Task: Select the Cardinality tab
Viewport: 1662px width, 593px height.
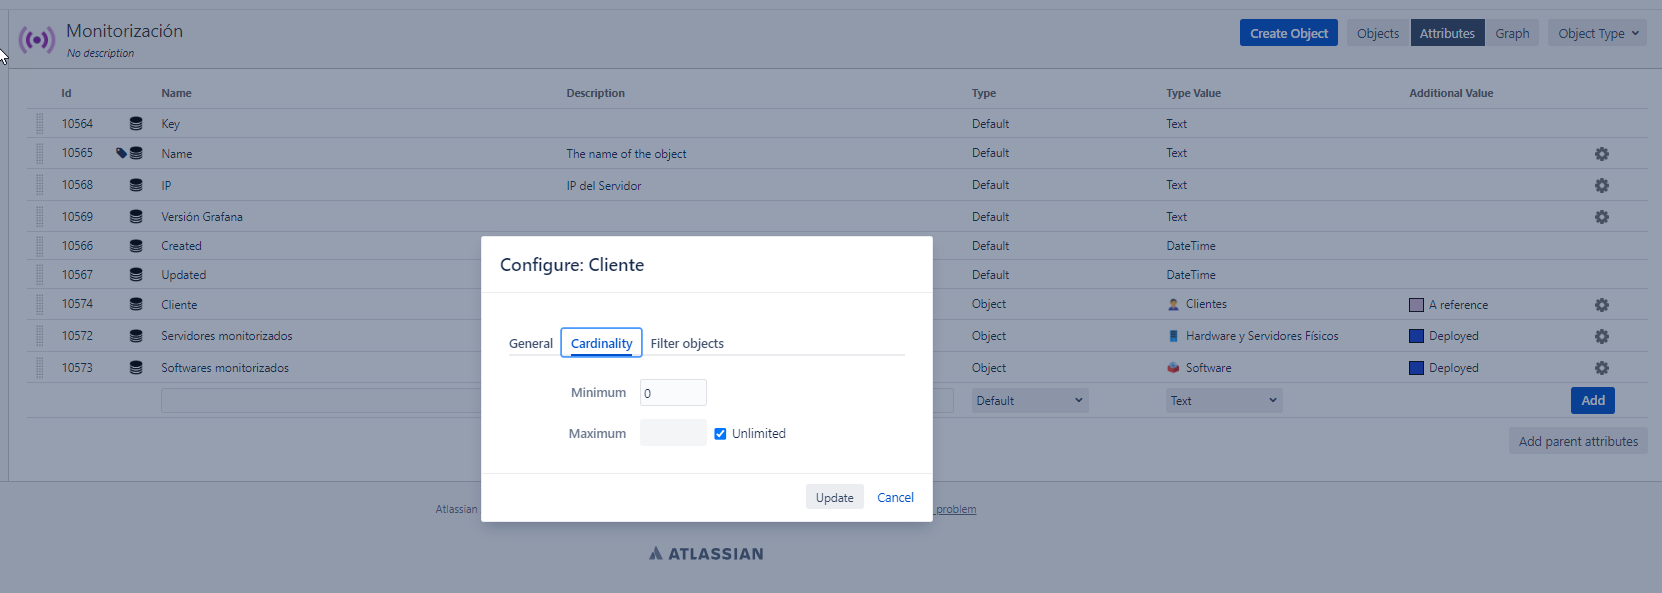Action: point(602,343)
